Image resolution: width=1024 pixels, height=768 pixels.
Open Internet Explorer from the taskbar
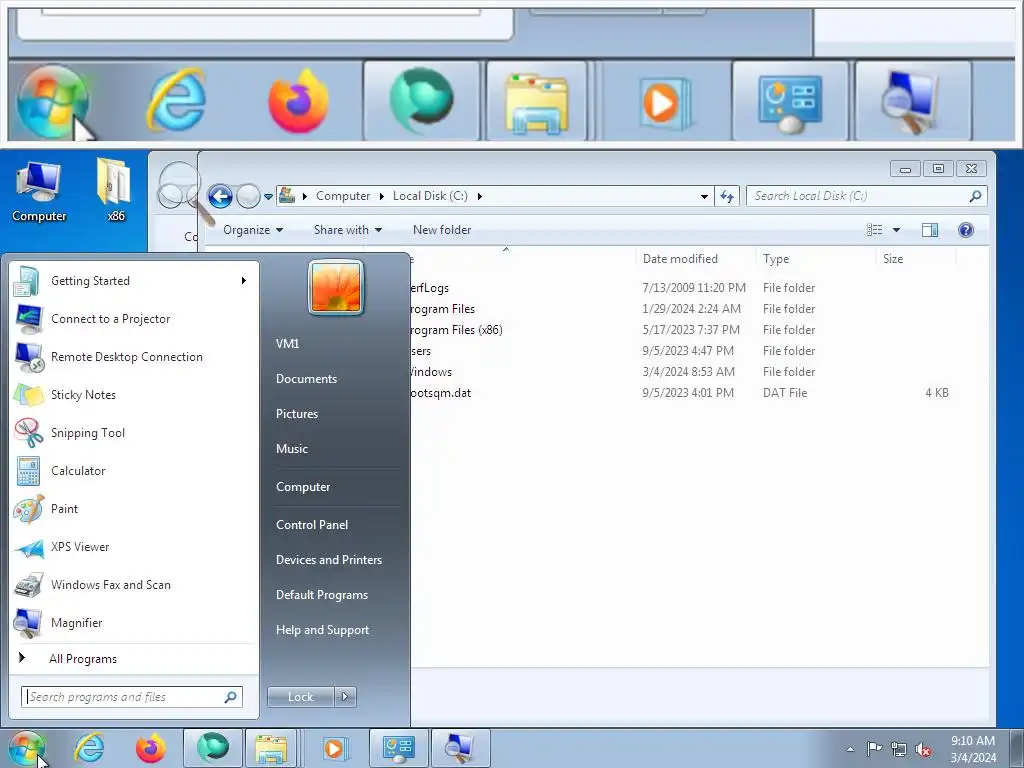pos(89,748)
